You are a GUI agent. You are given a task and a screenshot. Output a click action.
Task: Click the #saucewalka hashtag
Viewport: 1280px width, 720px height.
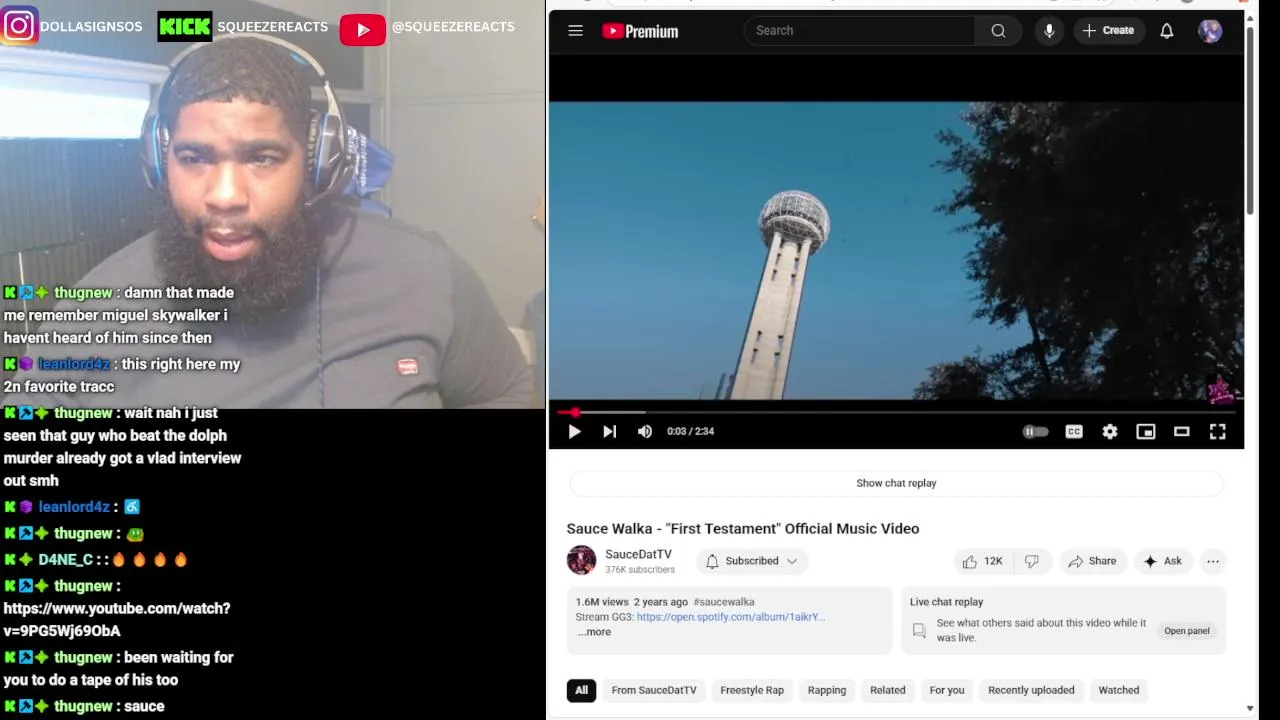coord(724,602)
